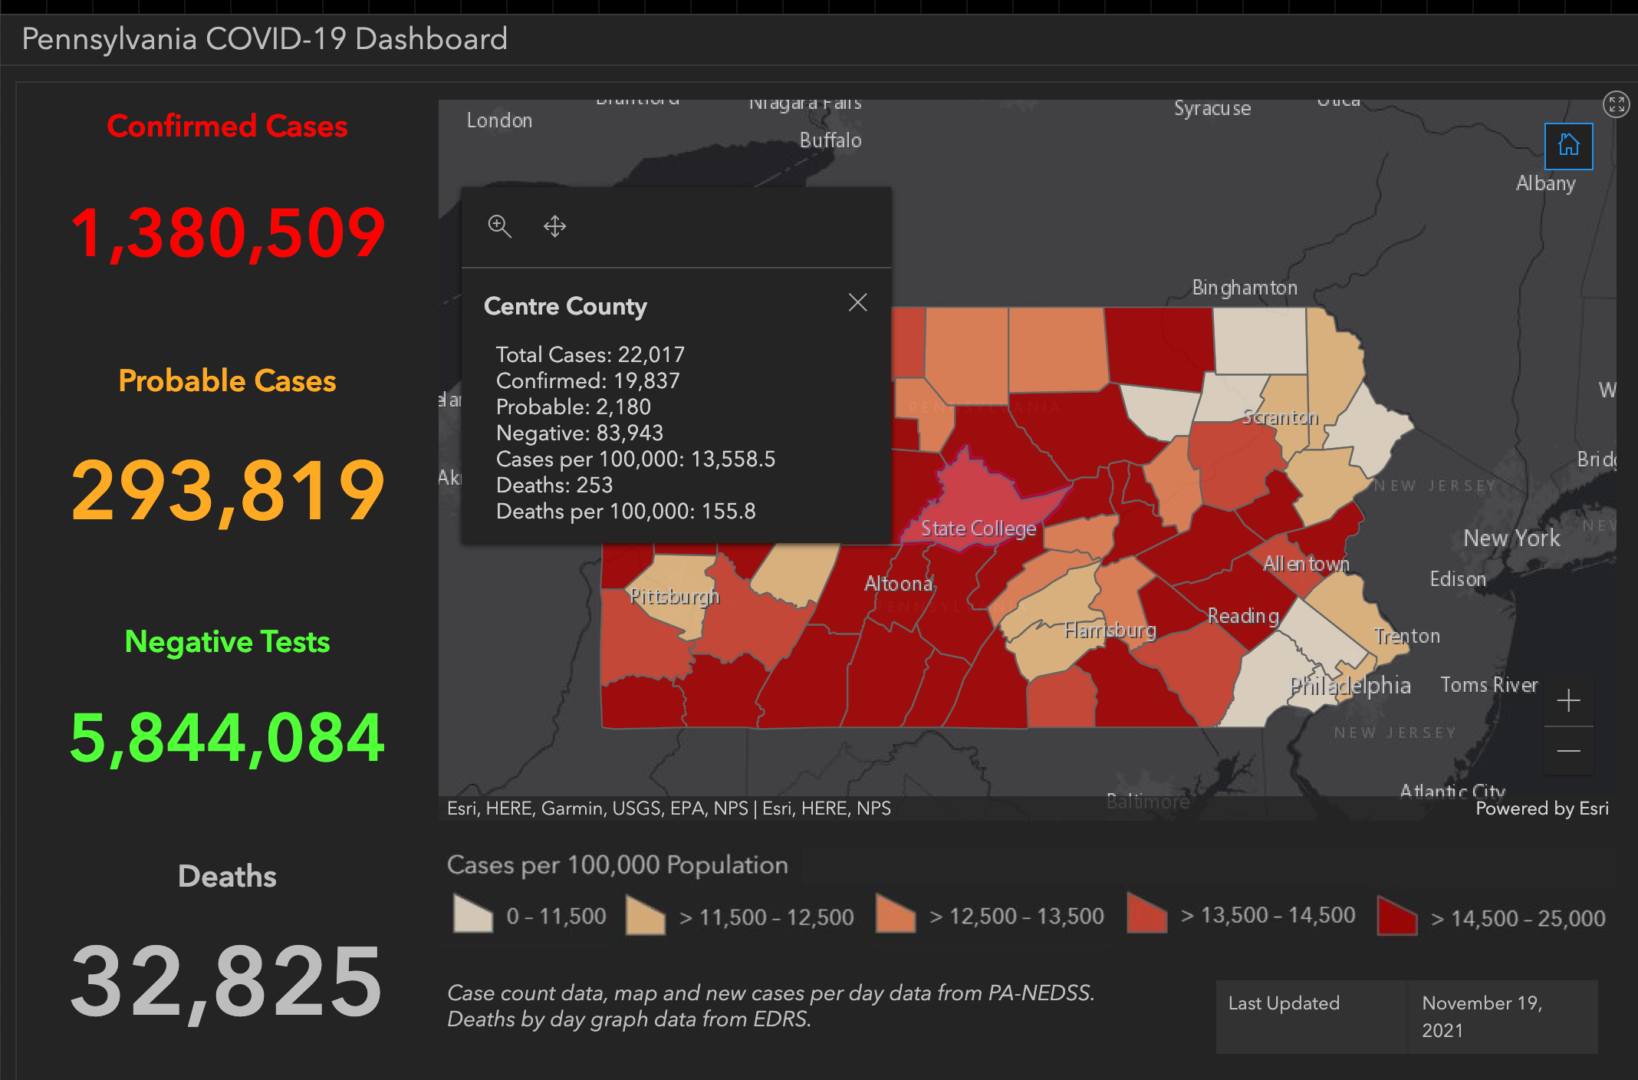
Task: Click the Negative Tests value 5,844,084
Action: 228,738
